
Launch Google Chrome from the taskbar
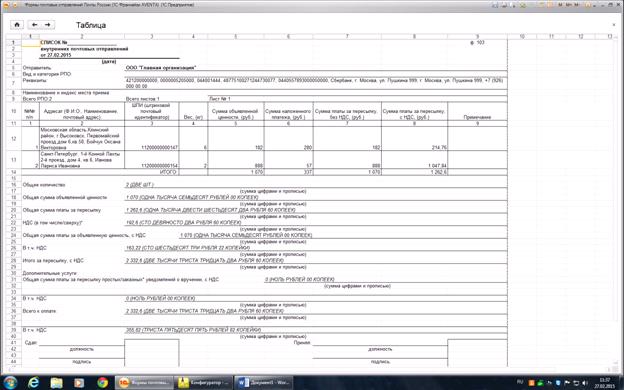(102, 383)
